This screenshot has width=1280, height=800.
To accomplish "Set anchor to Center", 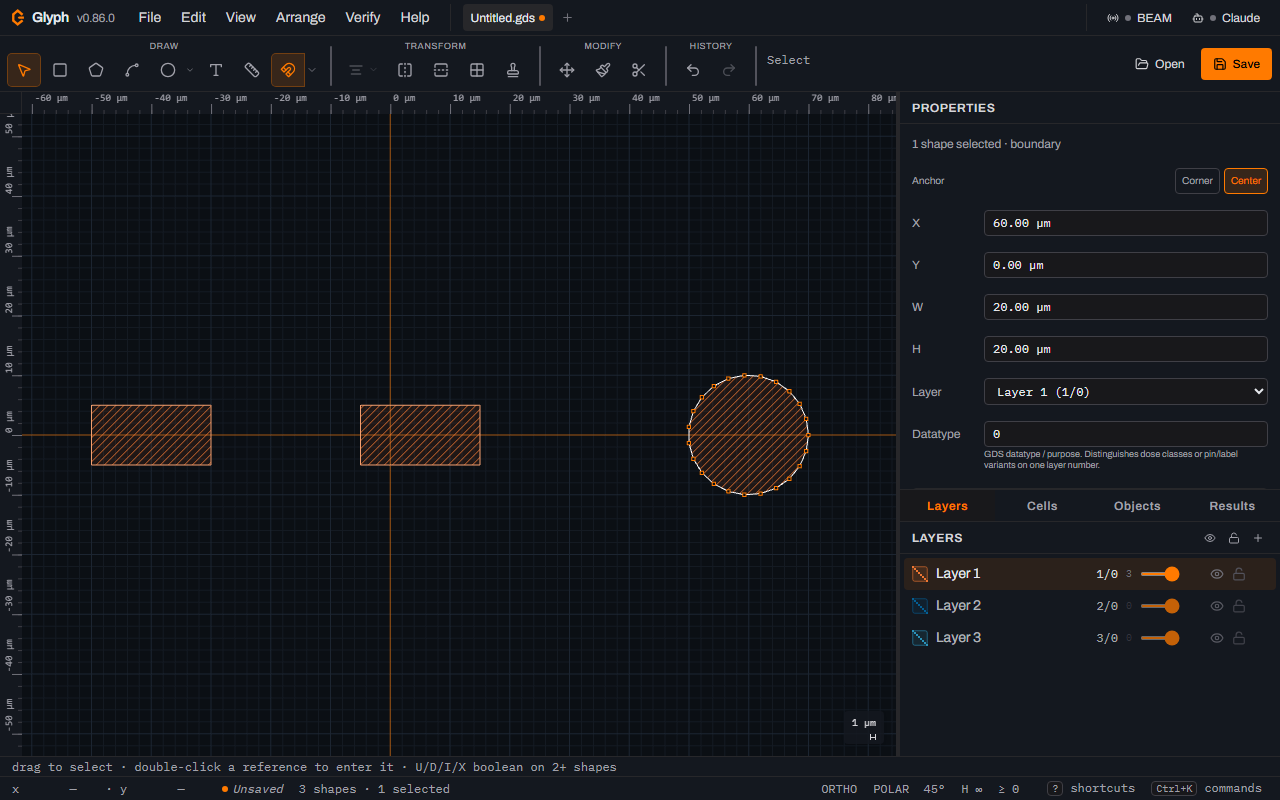I will (1246, 181).
